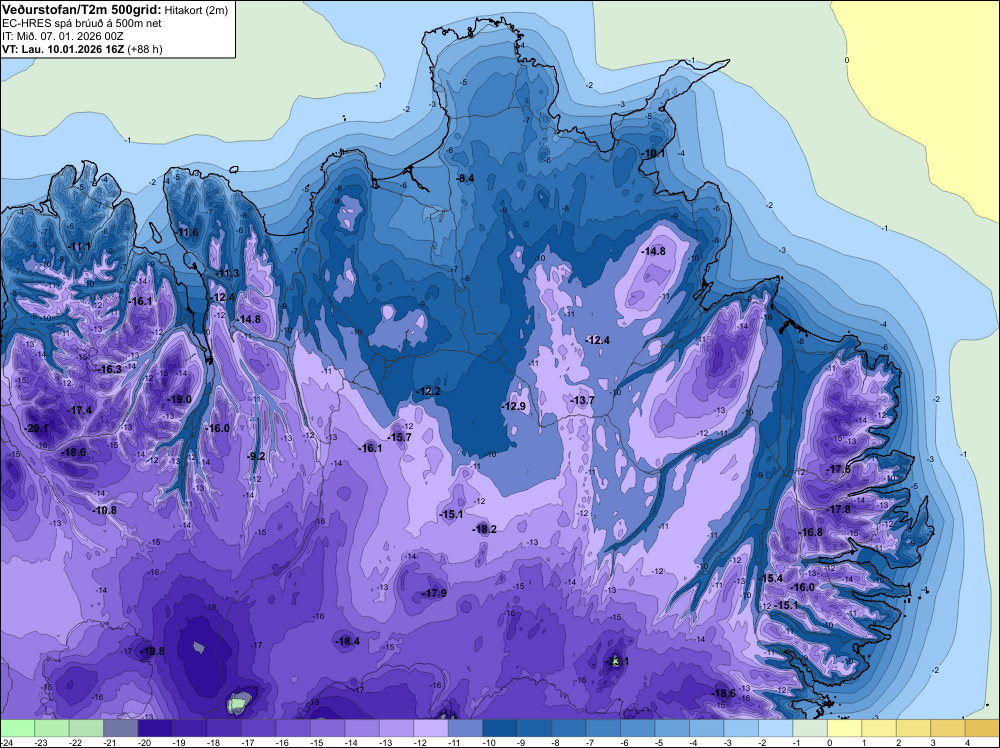
Task: Click the -11.6 temperature value on the map
Action: [x=187, y=232]
